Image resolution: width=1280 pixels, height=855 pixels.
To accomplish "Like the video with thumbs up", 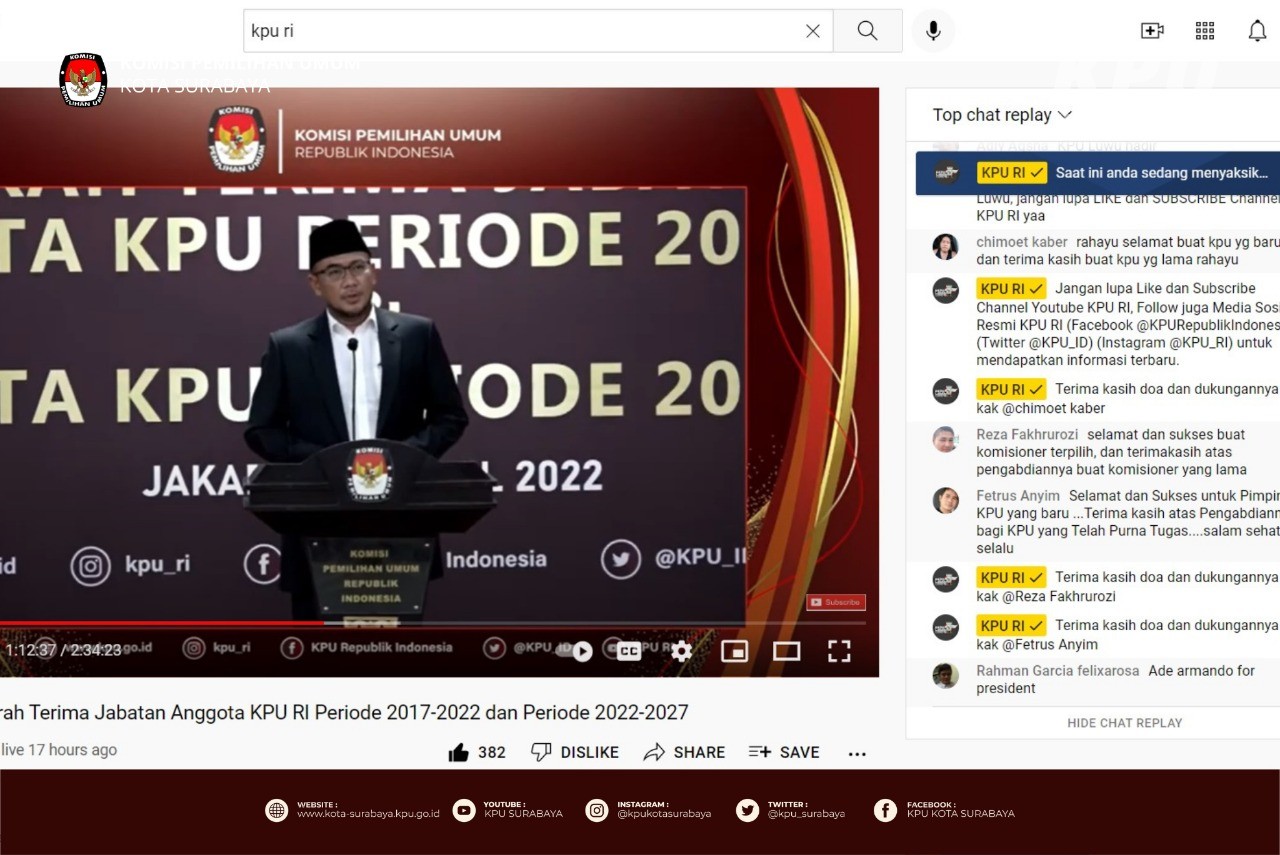I will 459,752.
